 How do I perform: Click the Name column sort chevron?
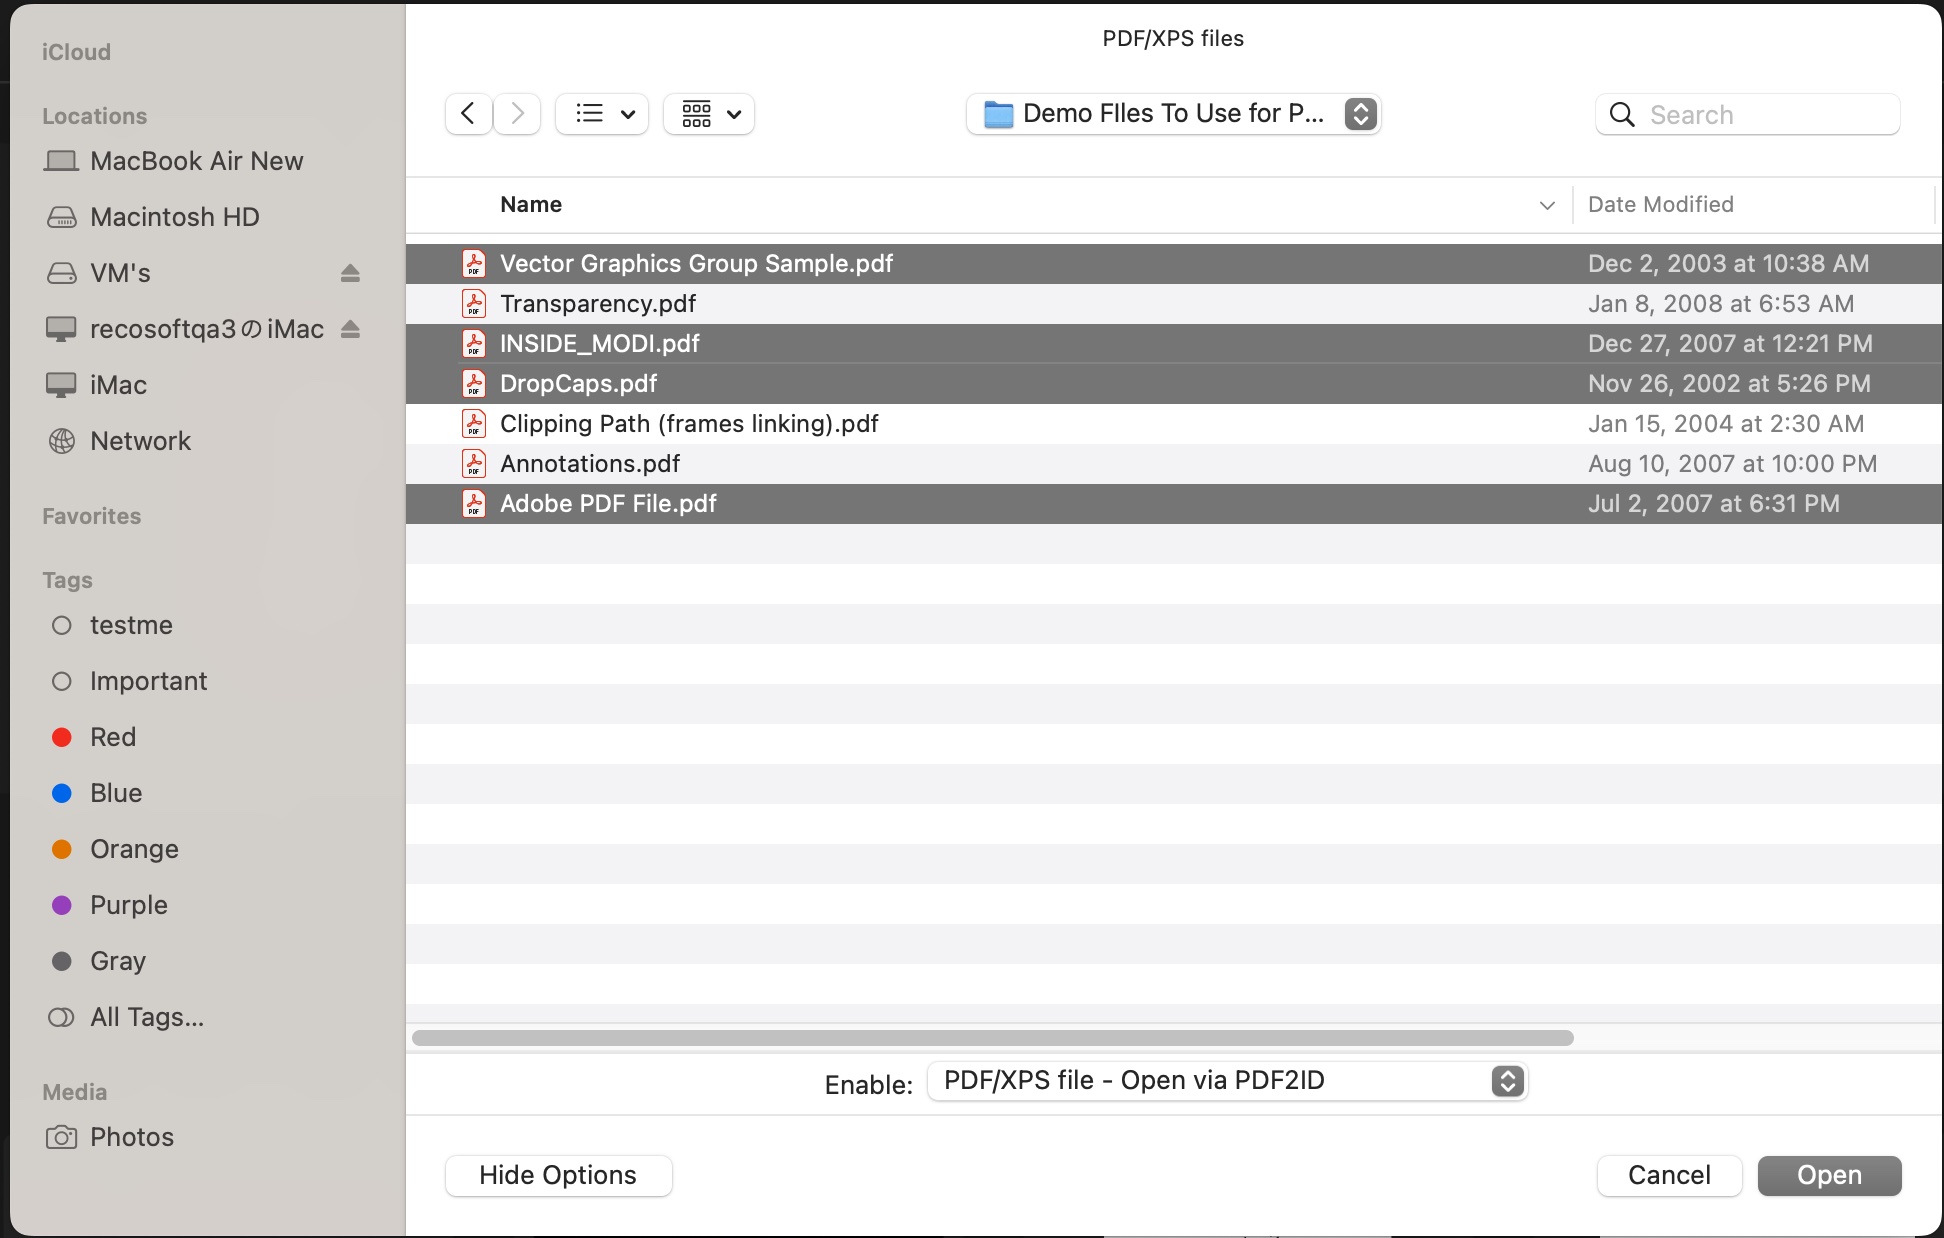tap(1547, 205)
